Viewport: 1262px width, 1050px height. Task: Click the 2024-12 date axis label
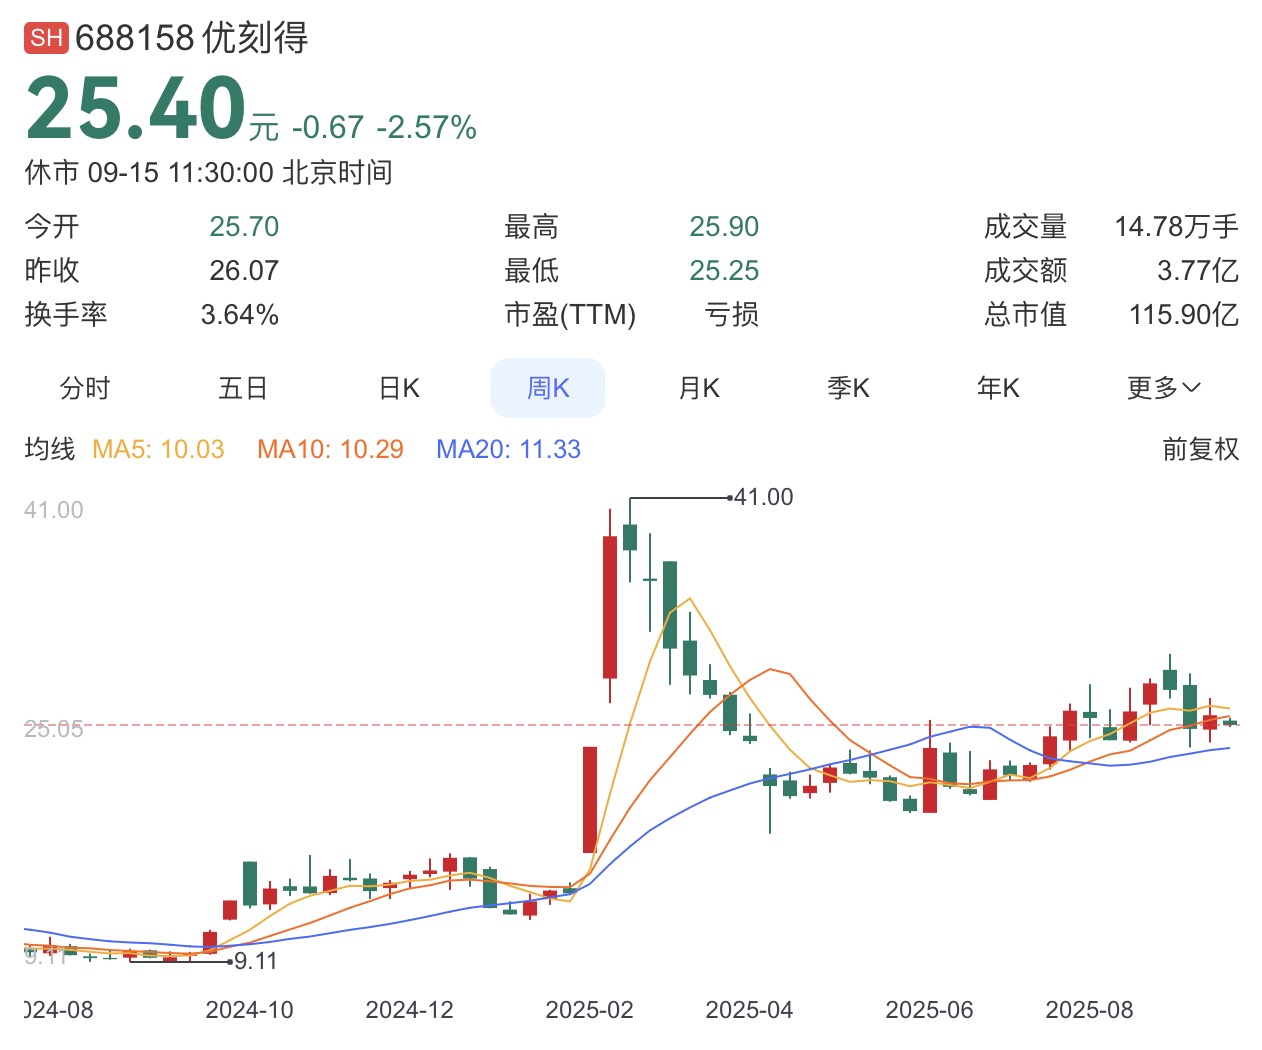coord(409,1010)
